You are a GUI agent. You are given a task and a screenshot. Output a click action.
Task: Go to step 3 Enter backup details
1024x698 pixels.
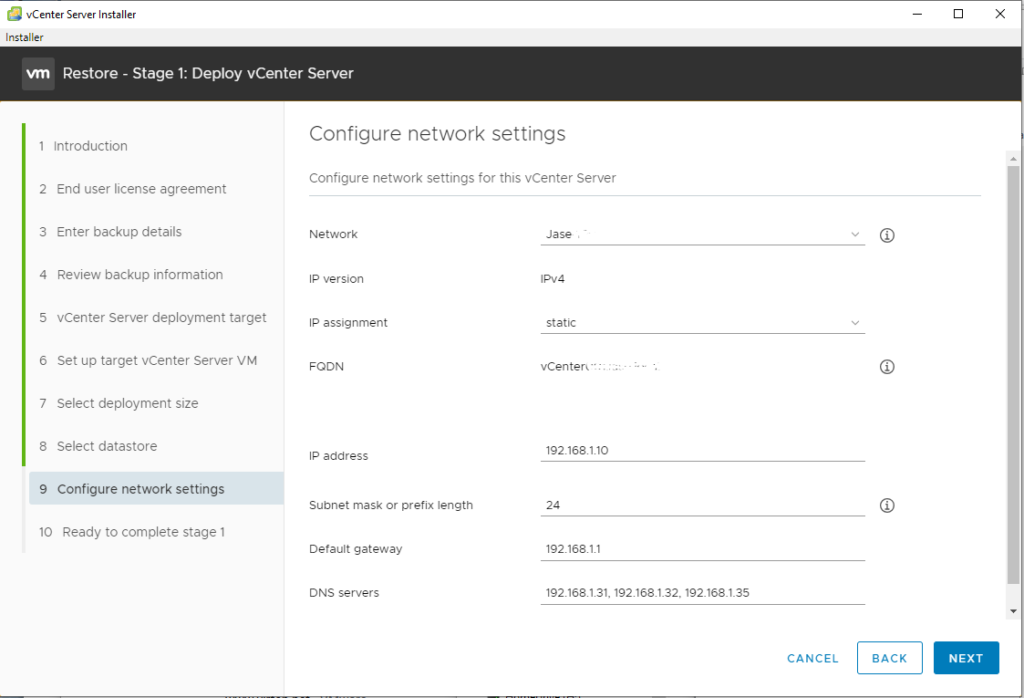tap(110, 232)
